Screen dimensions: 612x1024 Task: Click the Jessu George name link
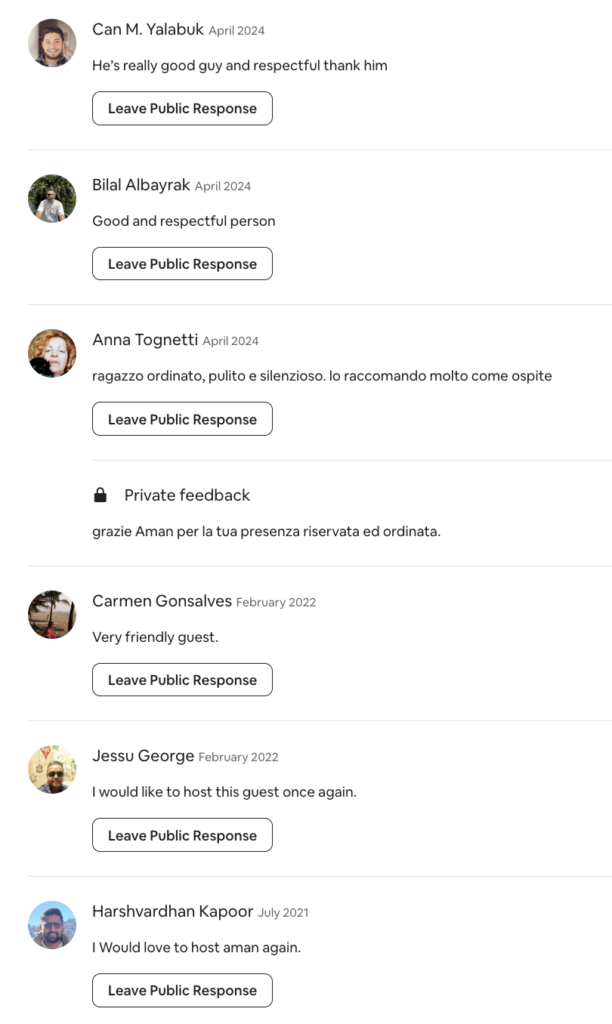pyautogui.click(x=143, y=756)
